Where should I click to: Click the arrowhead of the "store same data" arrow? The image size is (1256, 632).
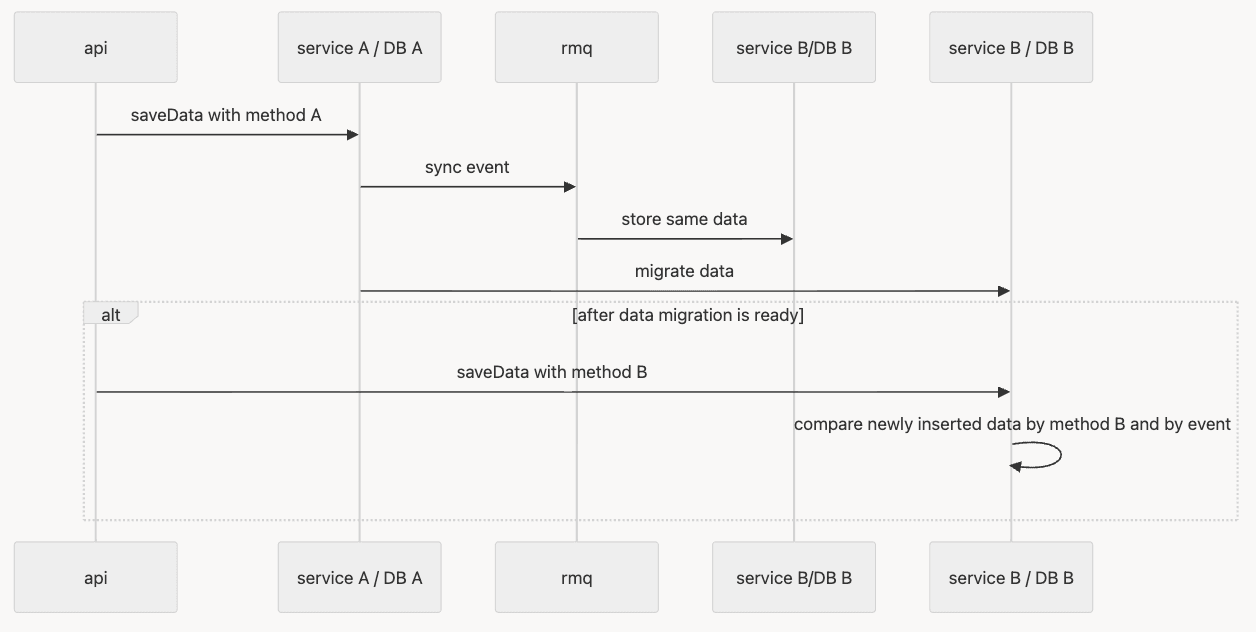787,239
